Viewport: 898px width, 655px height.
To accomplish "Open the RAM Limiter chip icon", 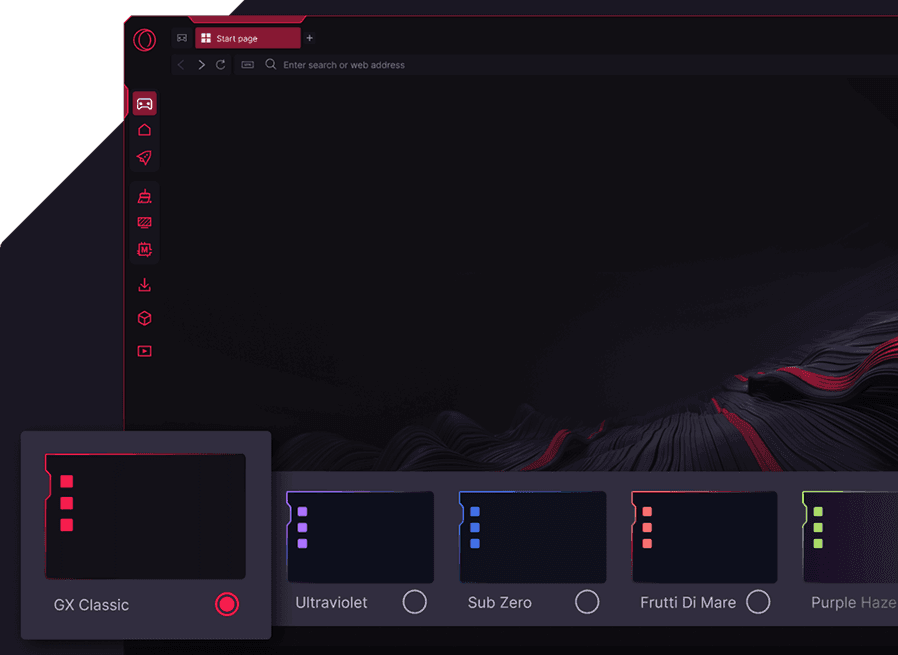I will tap(144, 249).
